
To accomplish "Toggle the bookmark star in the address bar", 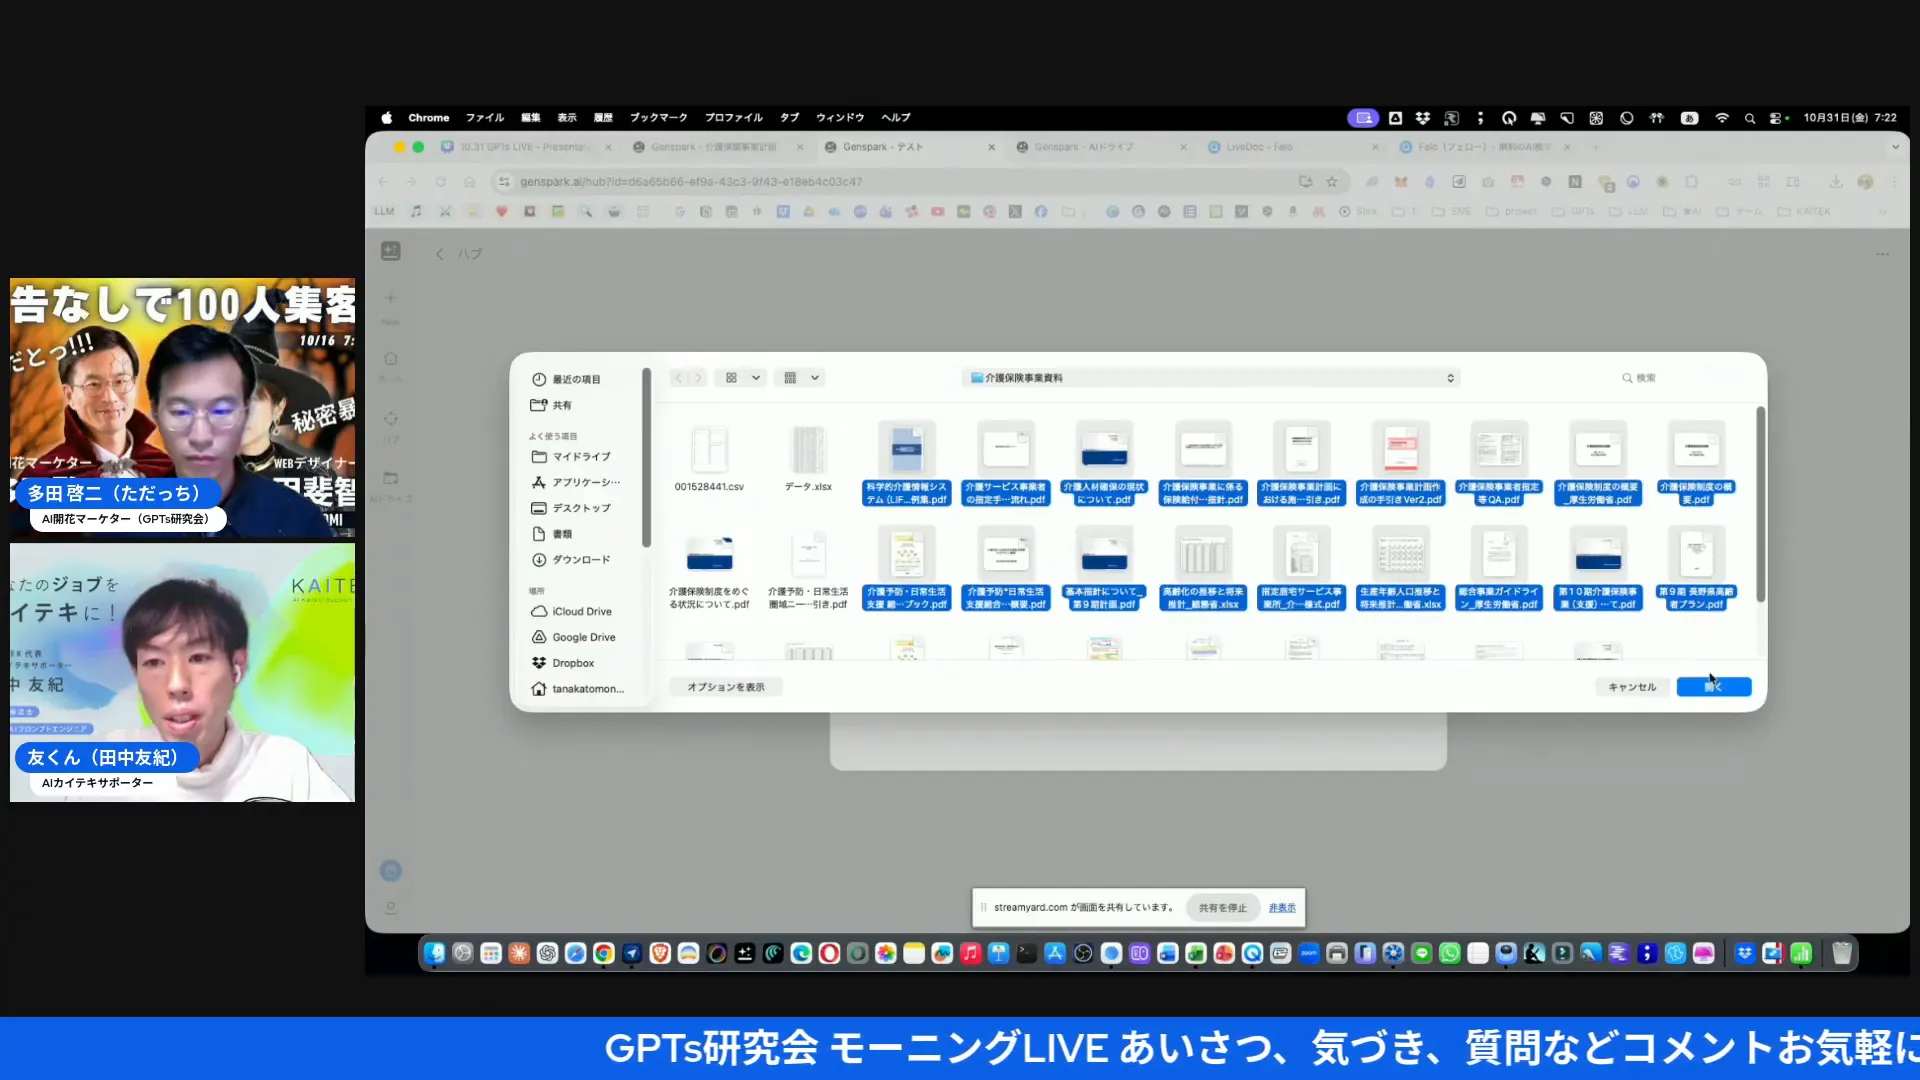I will click(x=1333, y=182).
